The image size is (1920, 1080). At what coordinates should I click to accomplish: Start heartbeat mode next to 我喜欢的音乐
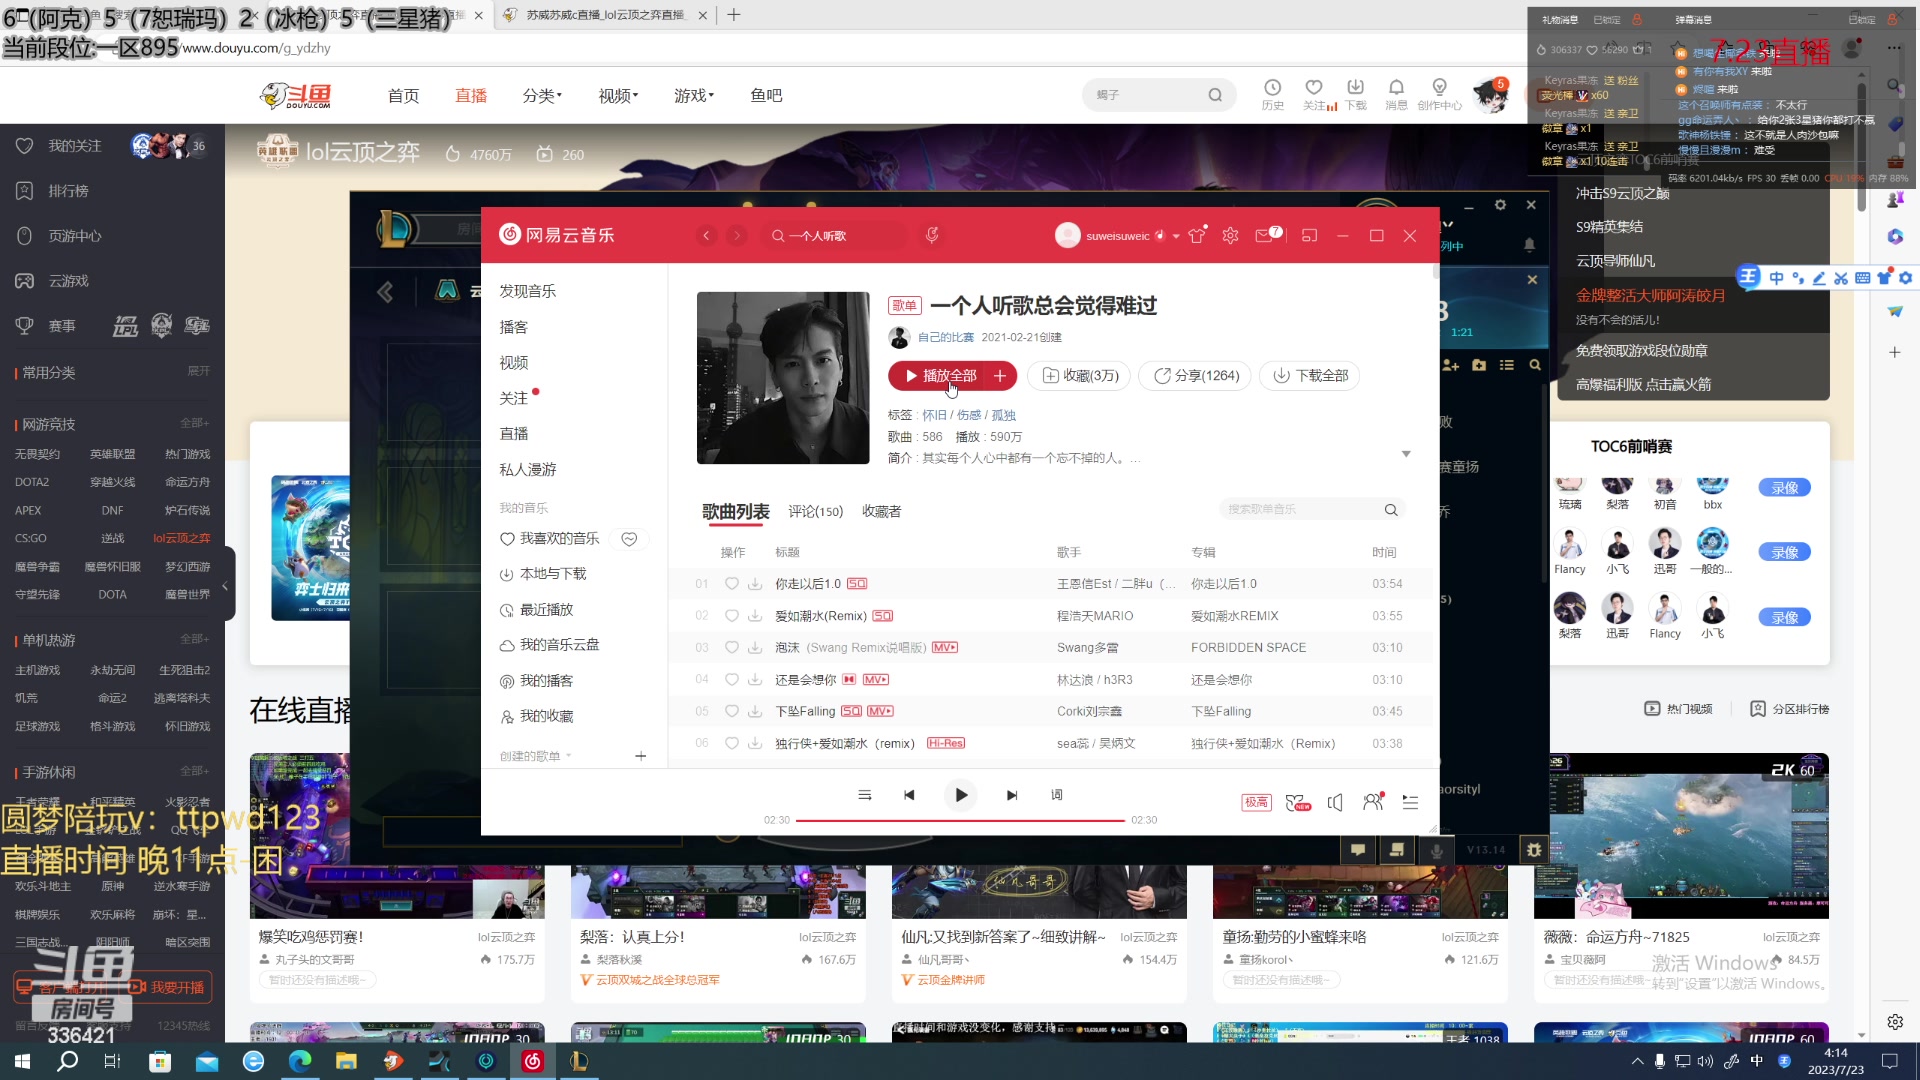point(629,539)
